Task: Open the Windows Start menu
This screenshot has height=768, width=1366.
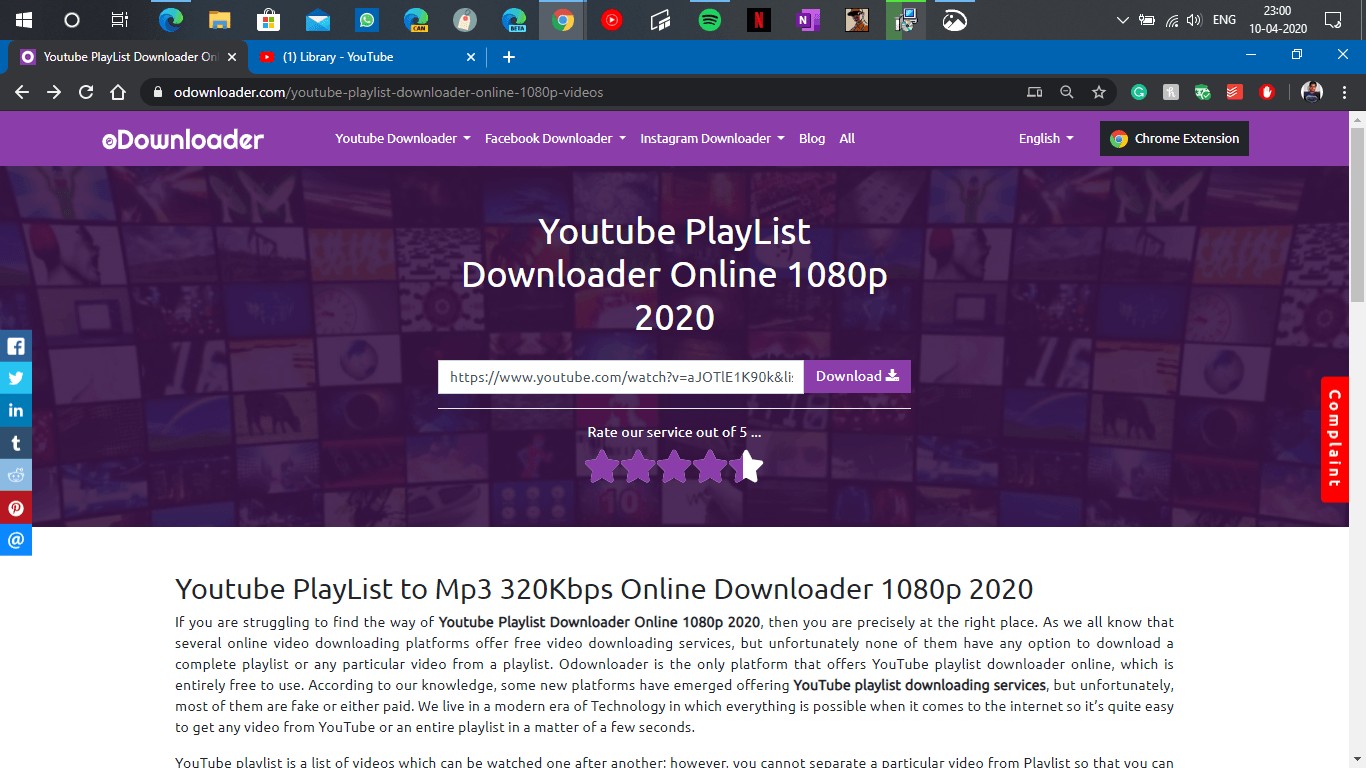Action: (22, 20)
